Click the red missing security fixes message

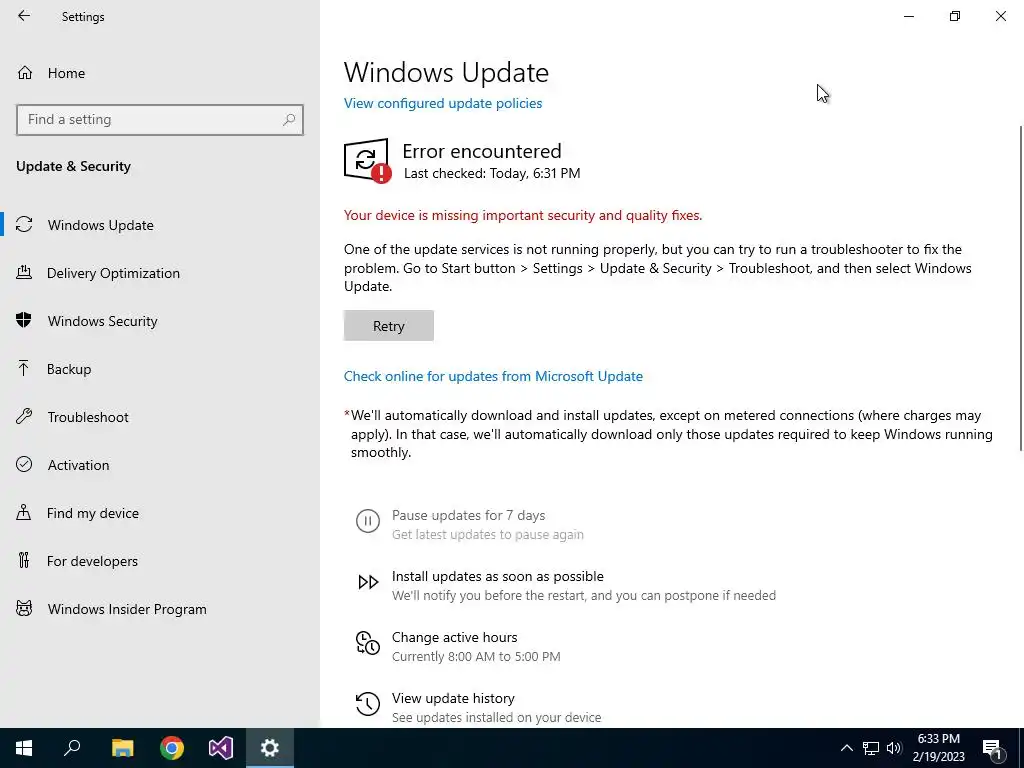click(523, 216)
